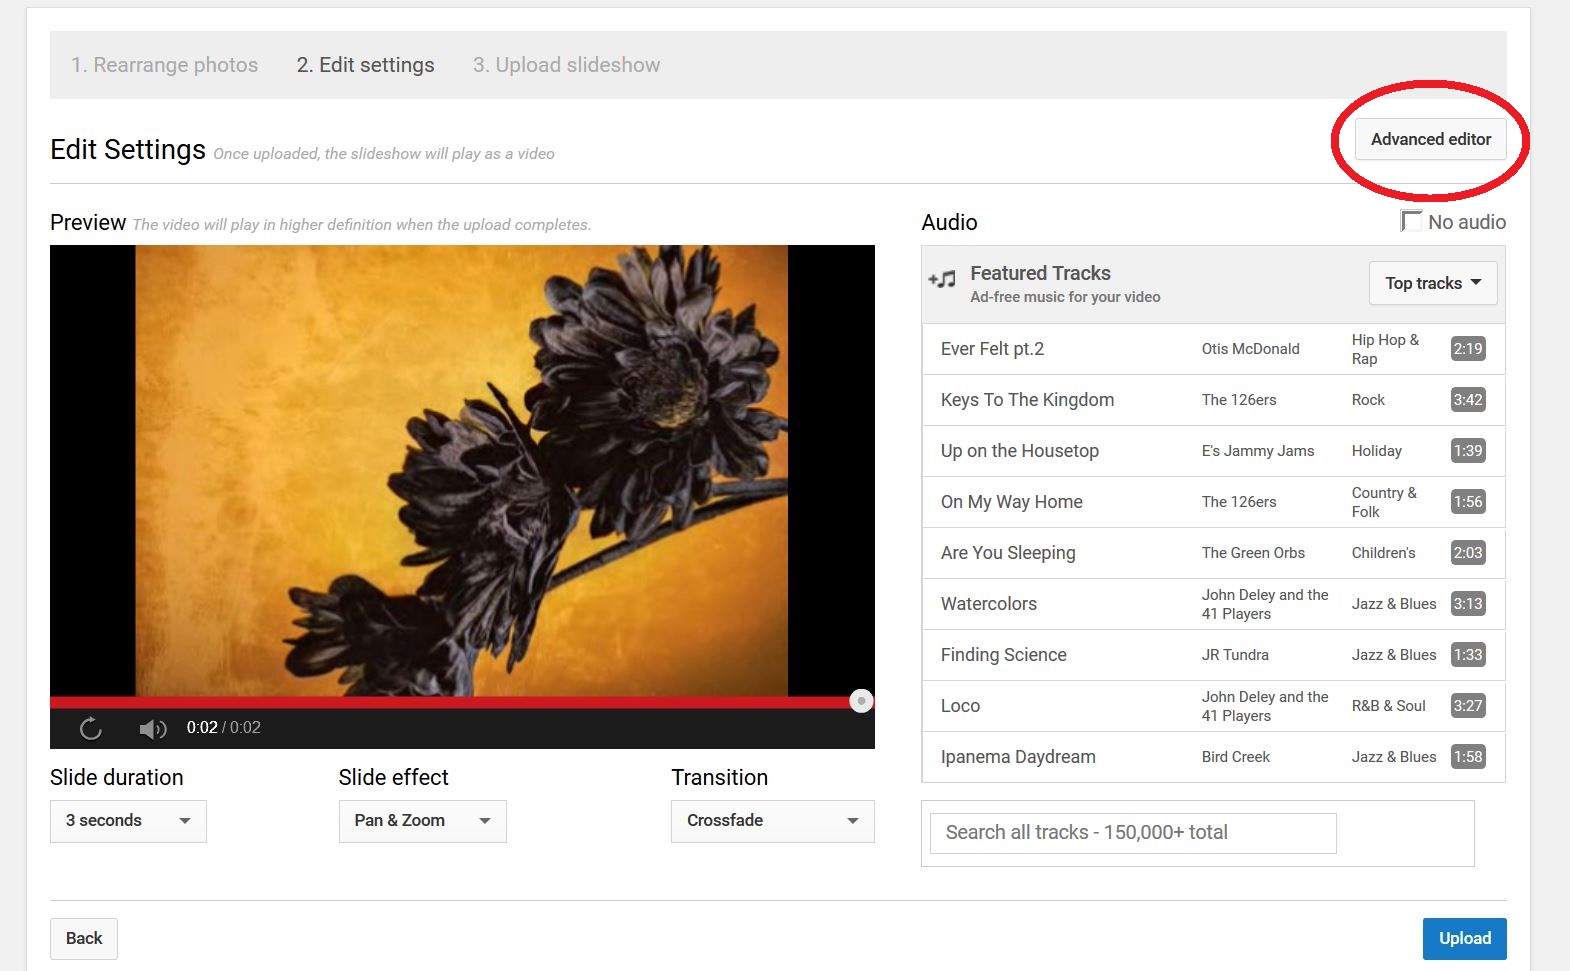Open the Slide duration dropdown

[x=128, y=821]
